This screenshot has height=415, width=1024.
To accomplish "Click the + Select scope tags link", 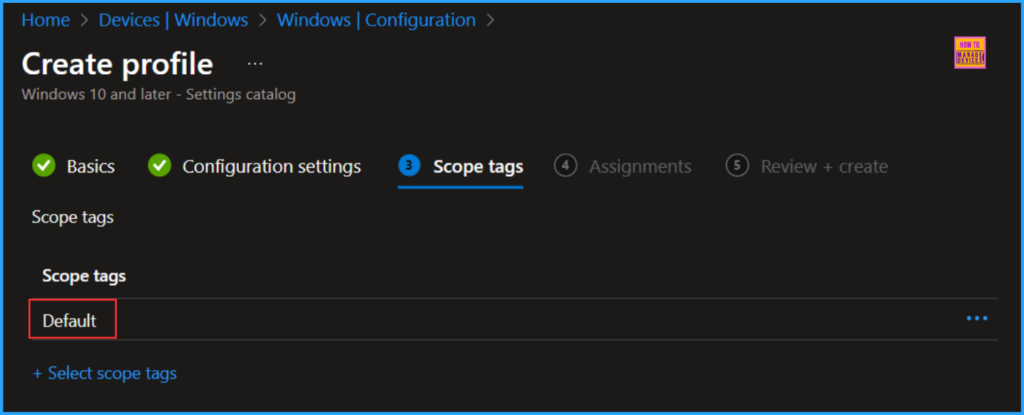I will (105, 373).
